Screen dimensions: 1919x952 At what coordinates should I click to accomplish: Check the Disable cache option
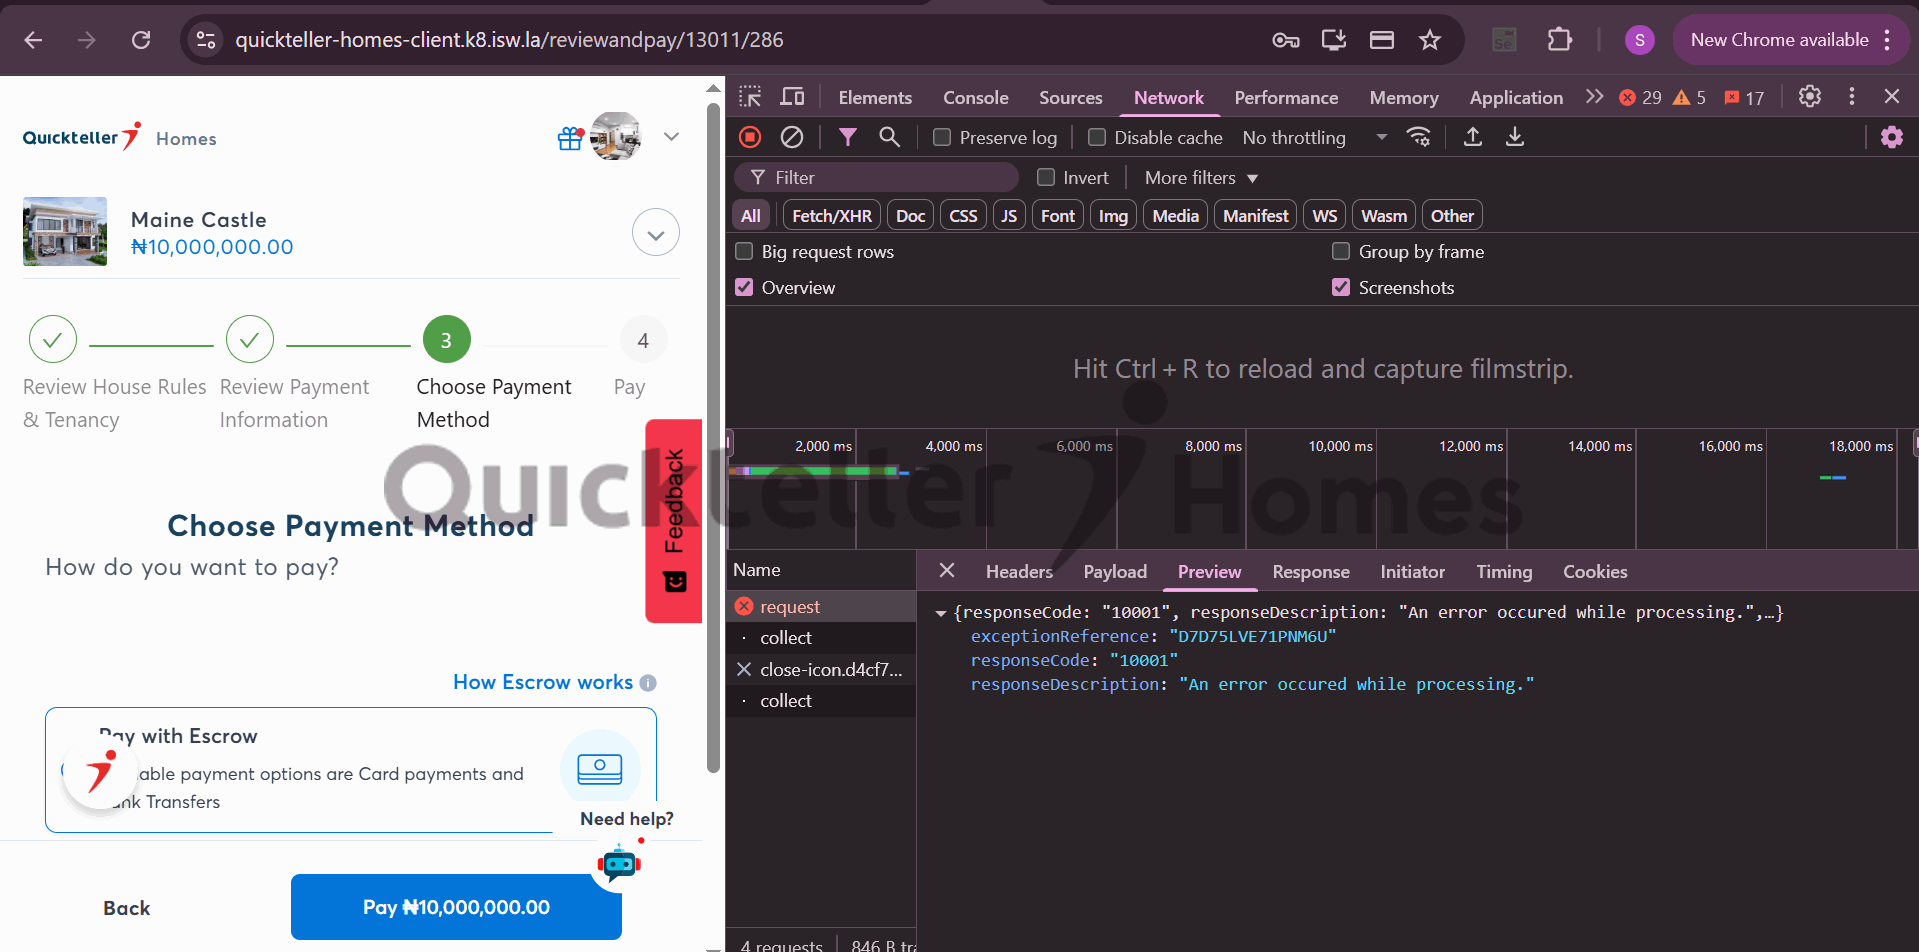[1097, 137]
